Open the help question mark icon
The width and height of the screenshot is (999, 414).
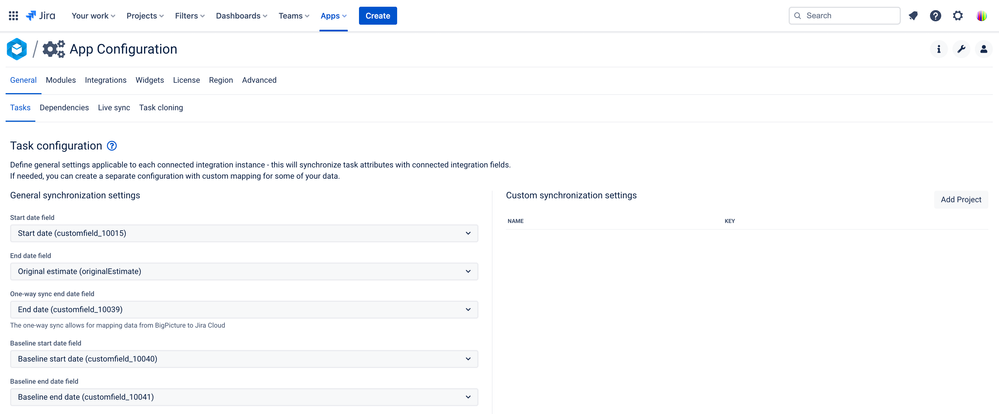tap(935, 16)
